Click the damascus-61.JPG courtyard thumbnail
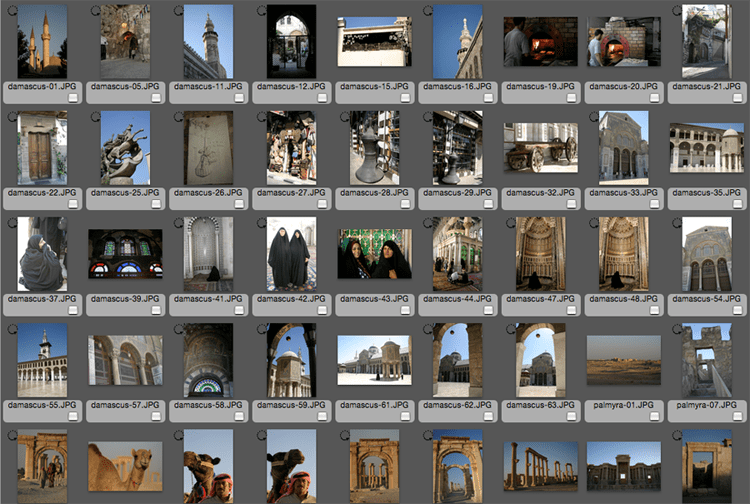750x504 pixels. (x=374, y=360)
